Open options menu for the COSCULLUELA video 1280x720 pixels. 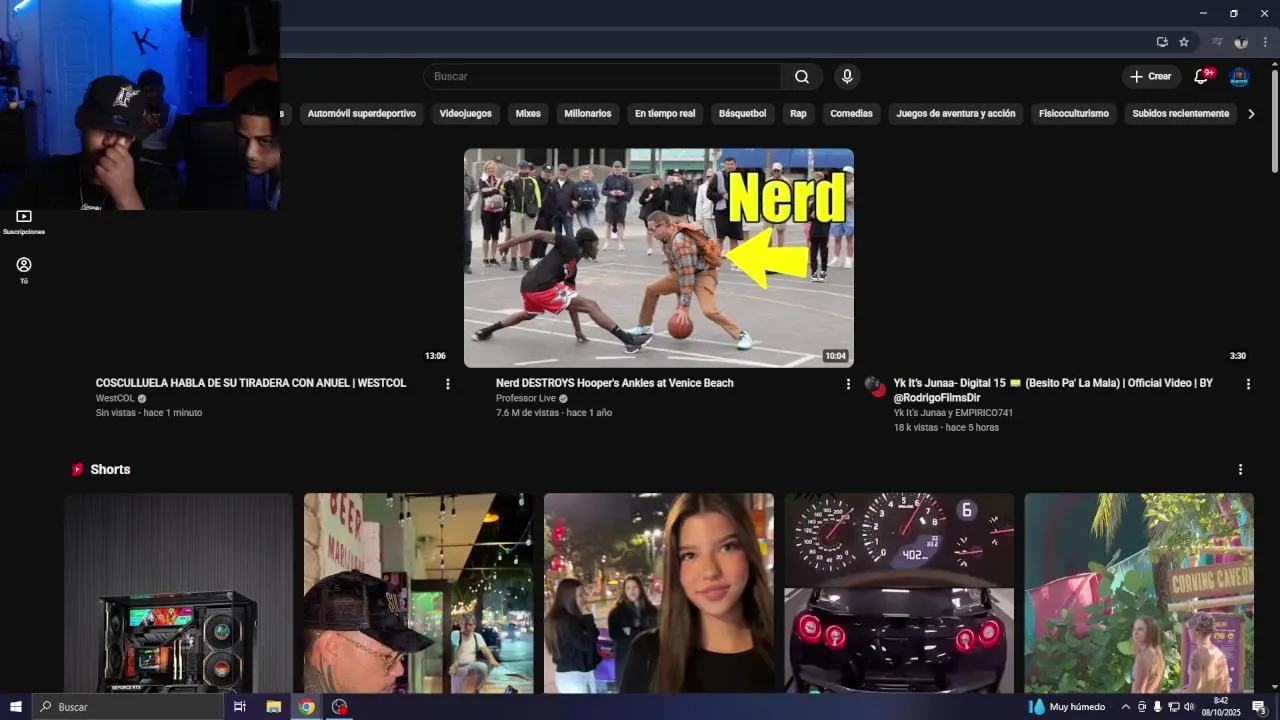coord(448,384)
